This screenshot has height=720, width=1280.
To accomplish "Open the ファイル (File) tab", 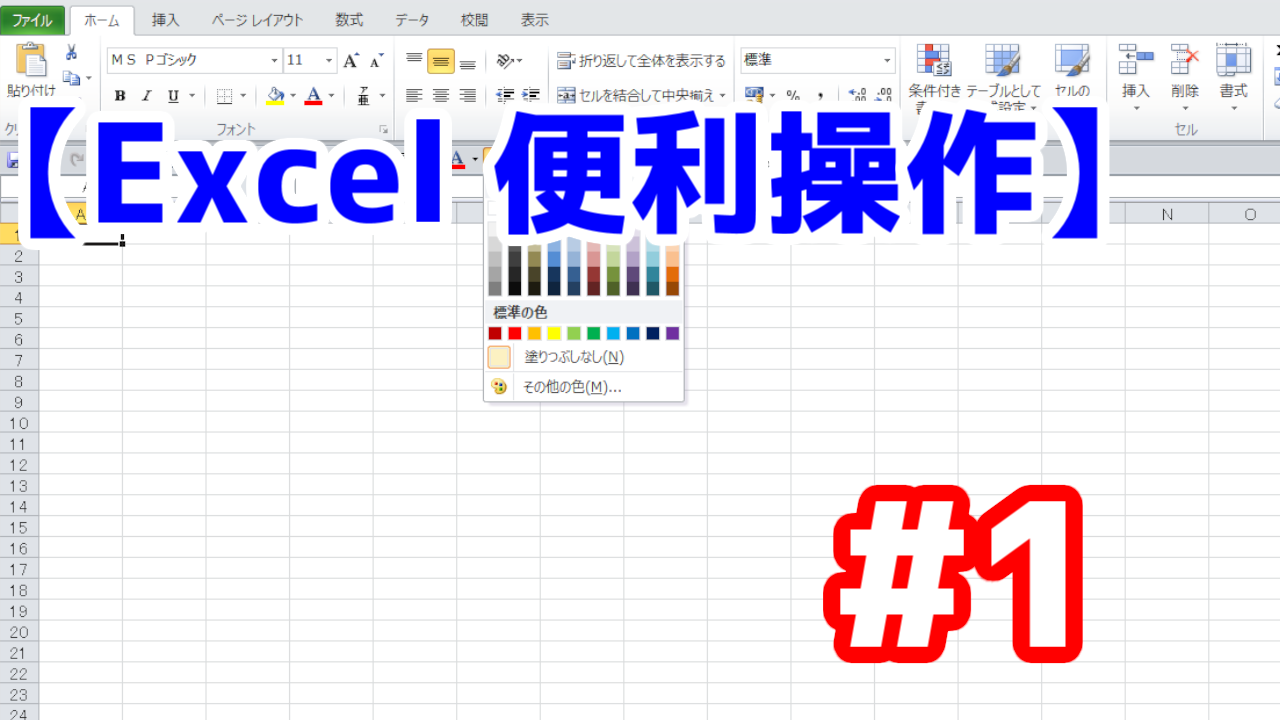I will tap(33, 20).
